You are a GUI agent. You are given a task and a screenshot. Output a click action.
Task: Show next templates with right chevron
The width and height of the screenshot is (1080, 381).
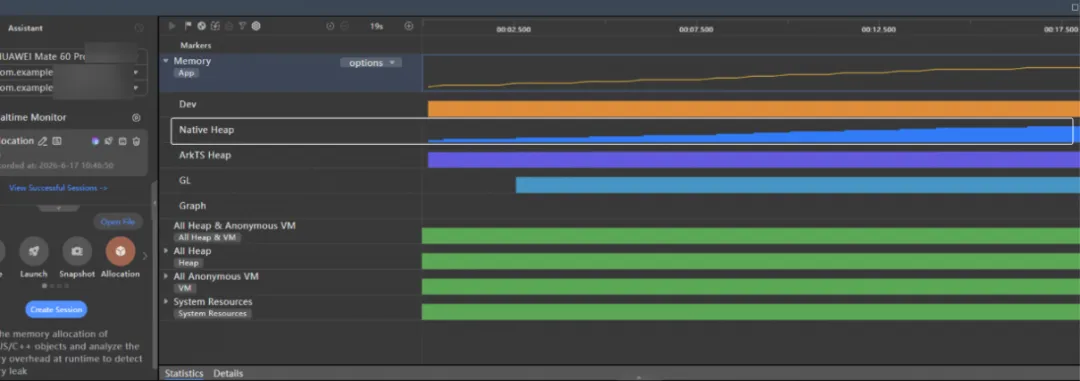click(x=145, y=256)
